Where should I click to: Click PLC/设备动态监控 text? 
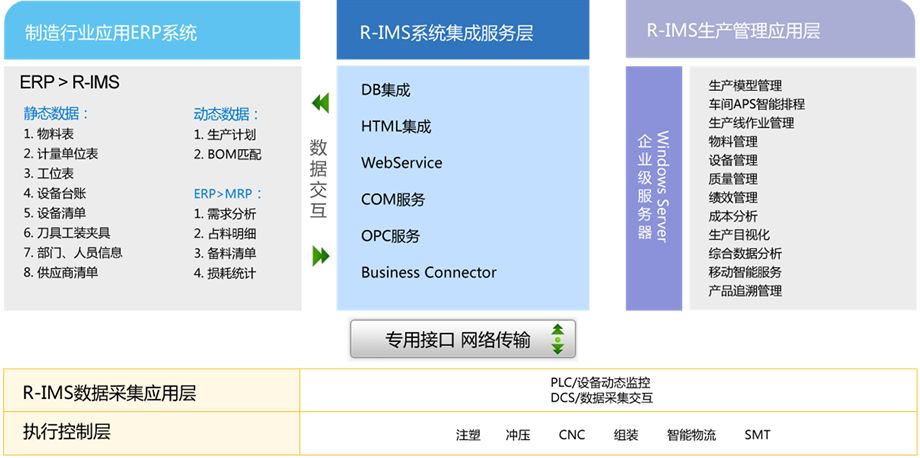click(600, 382)
